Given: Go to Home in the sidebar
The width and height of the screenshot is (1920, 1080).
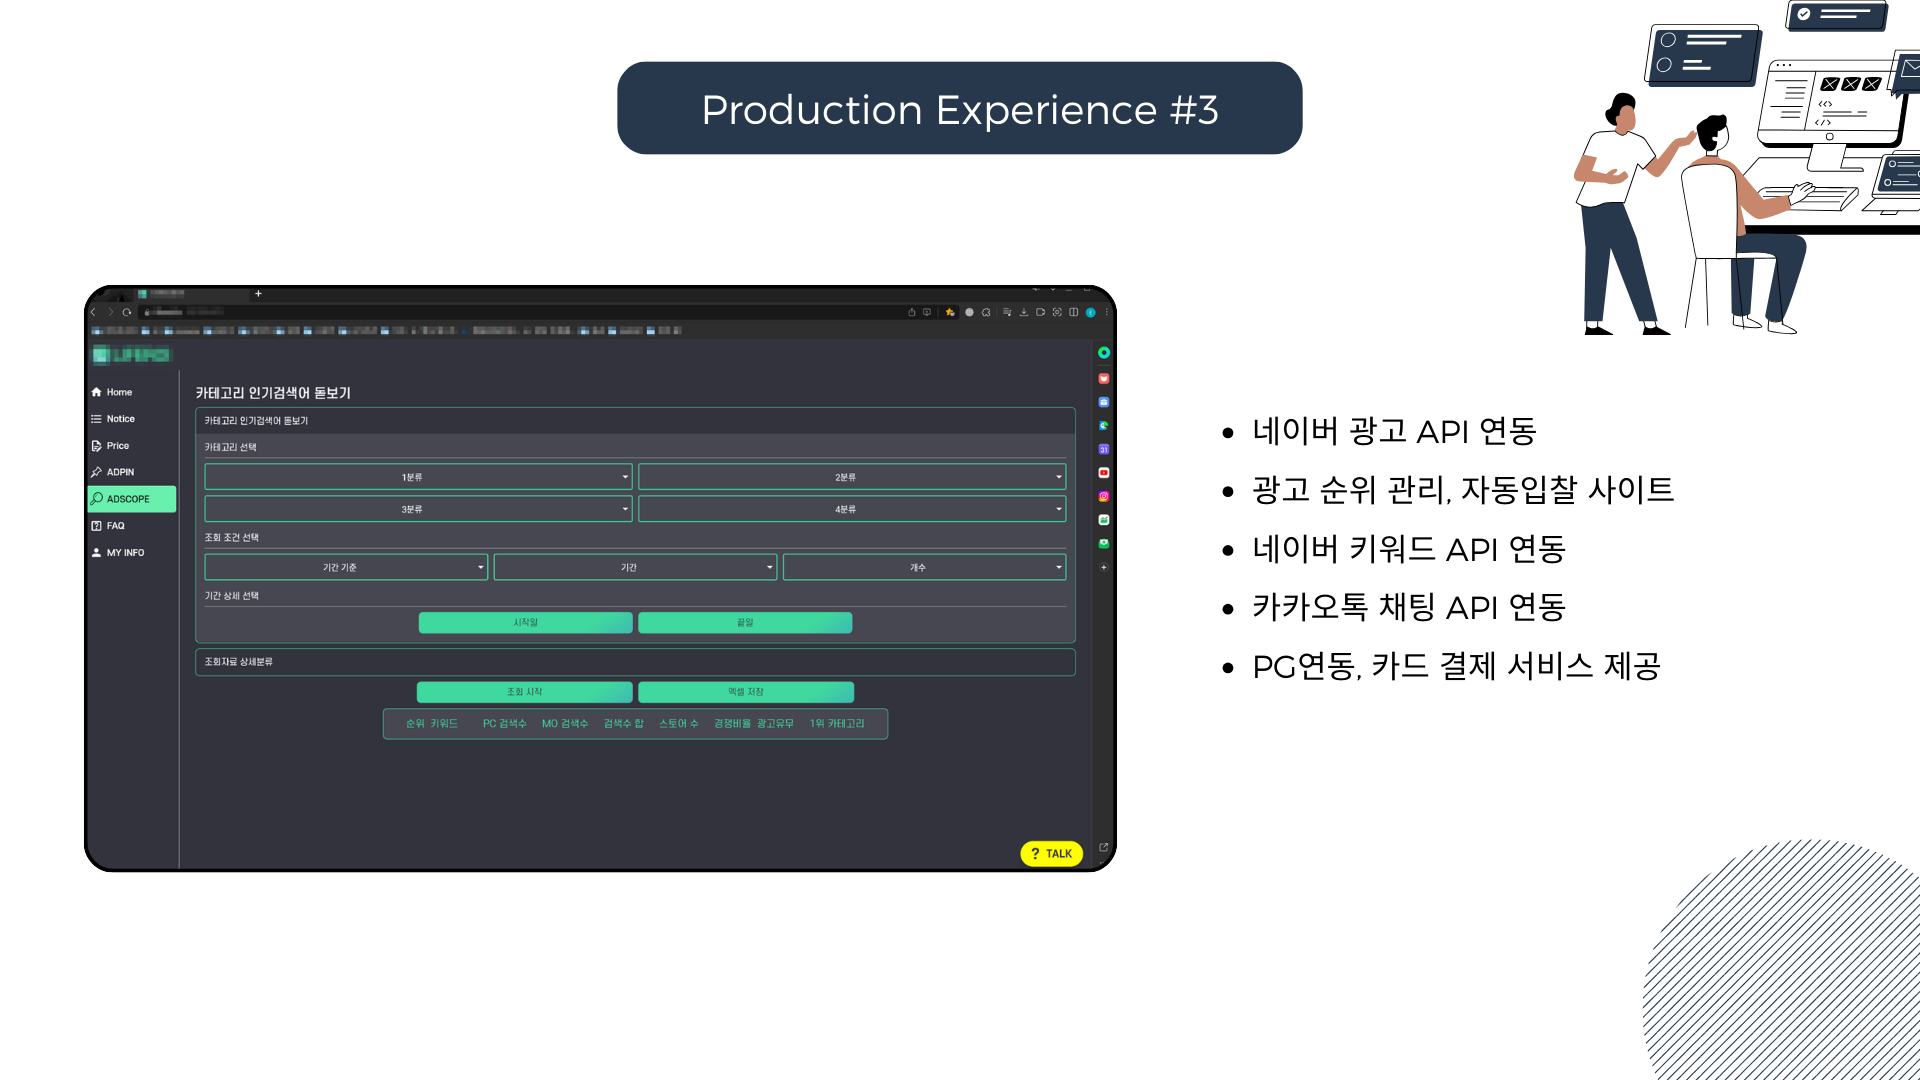Looking at the screenshot, I should coord(118,392).
